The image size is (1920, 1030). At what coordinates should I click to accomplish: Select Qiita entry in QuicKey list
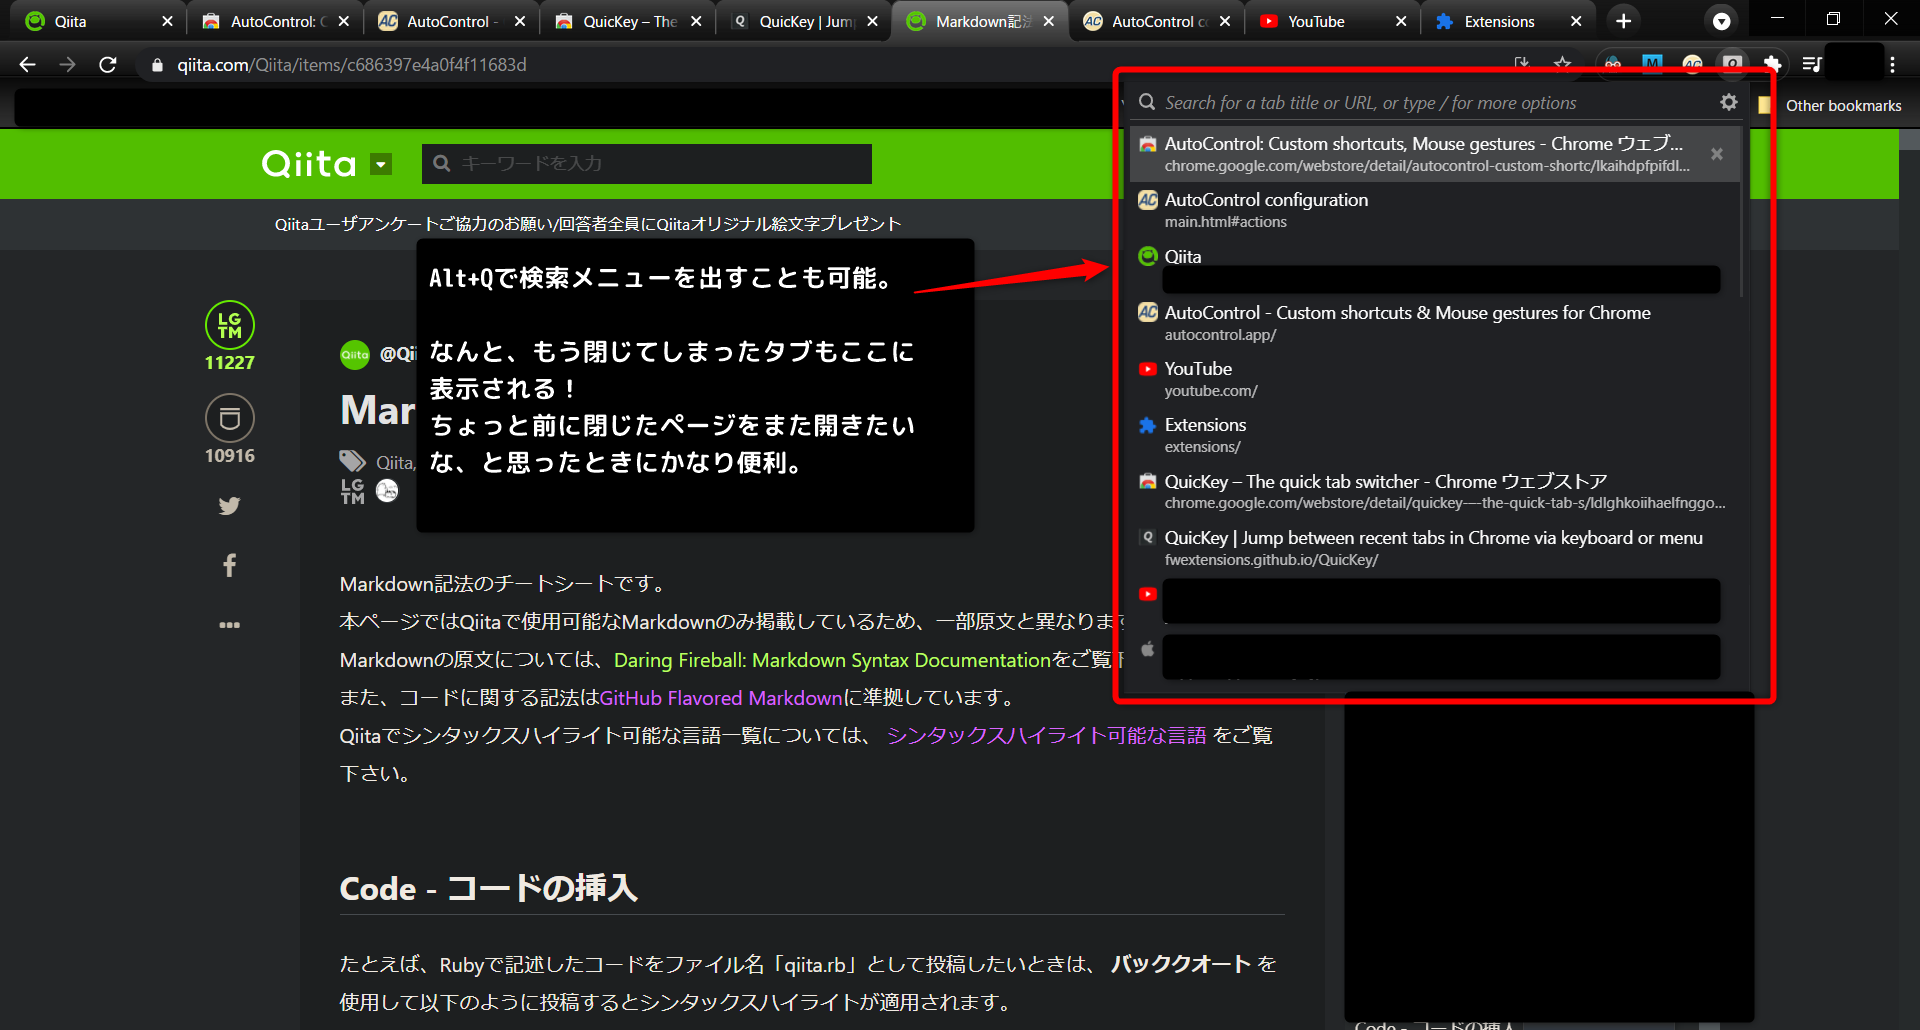coord(1435,266)
